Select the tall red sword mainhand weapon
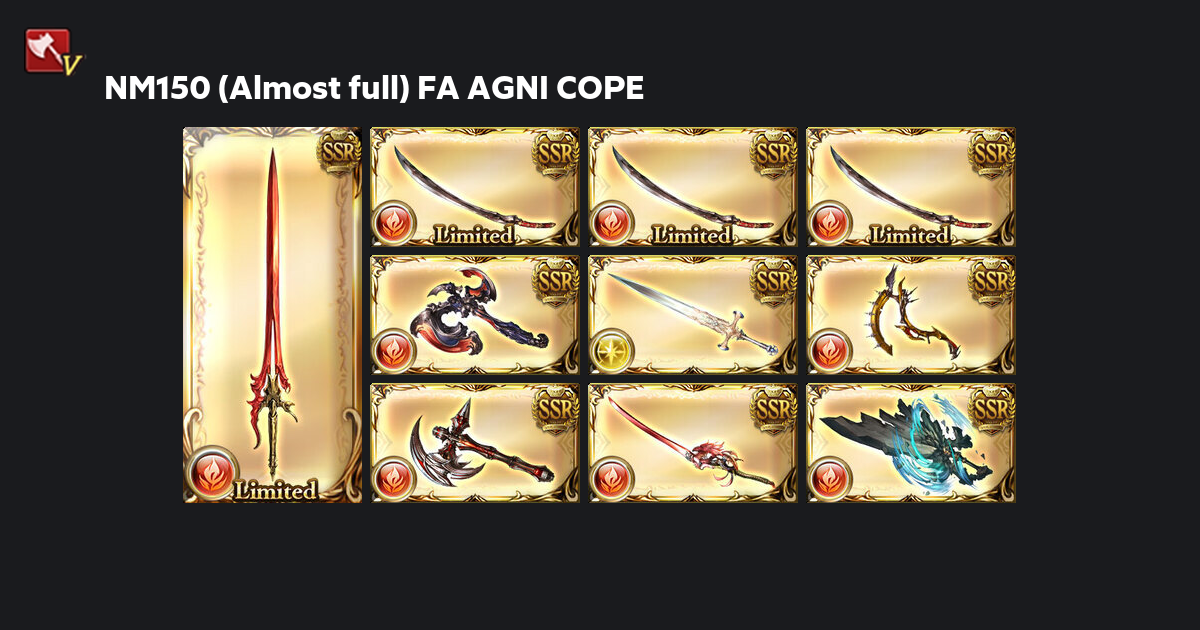 272,315
